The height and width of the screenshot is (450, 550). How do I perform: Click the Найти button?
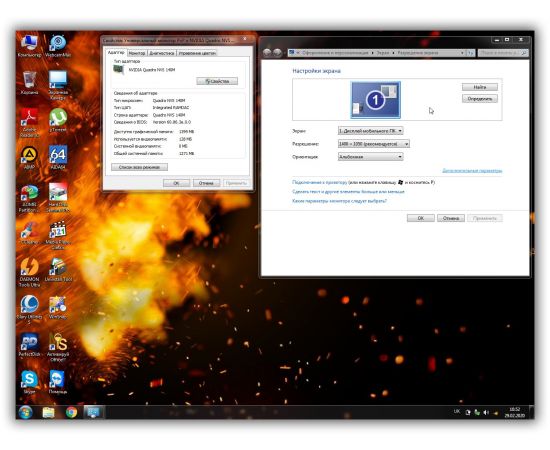(479, 87)
